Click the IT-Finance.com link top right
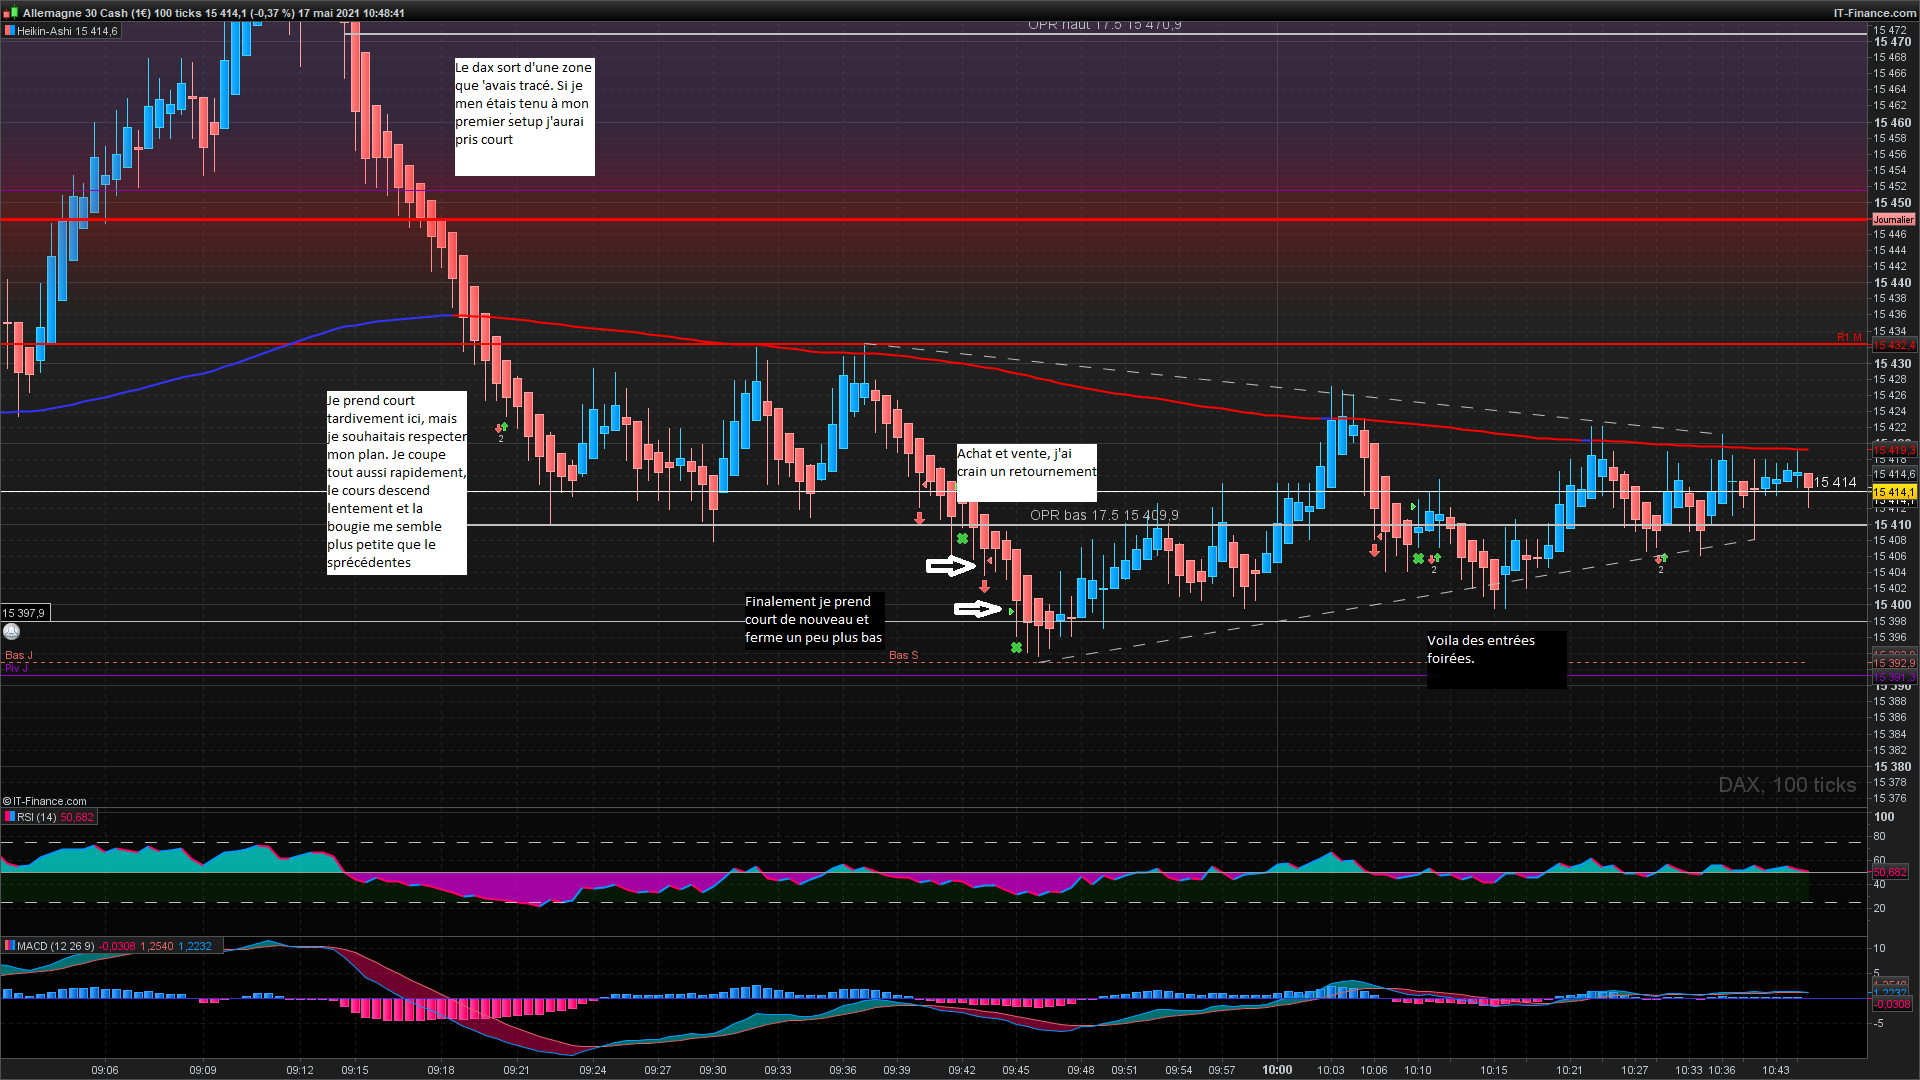The height and width of the screenshot is (1080, 1920). [x=1874, y=13]
